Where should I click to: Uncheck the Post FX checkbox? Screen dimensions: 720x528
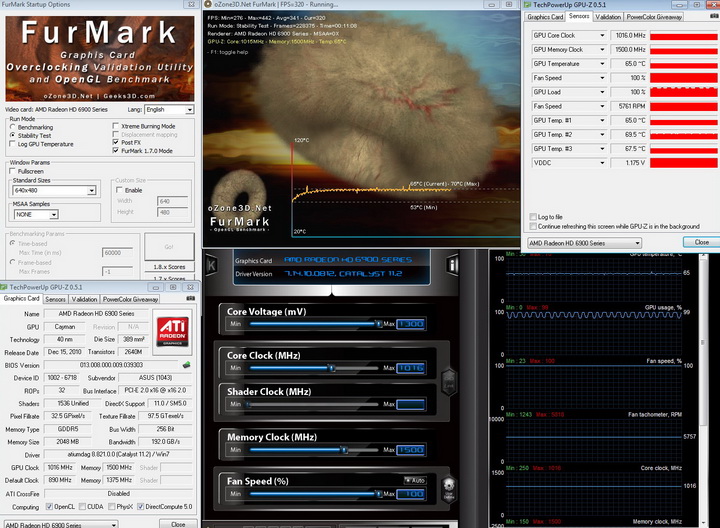point(116,143)
